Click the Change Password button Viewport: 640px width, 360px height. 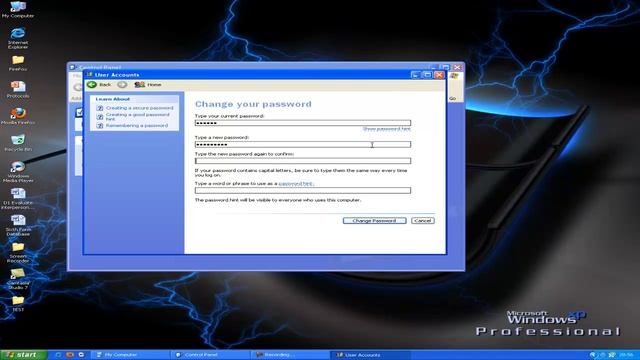tap(374, 220)
